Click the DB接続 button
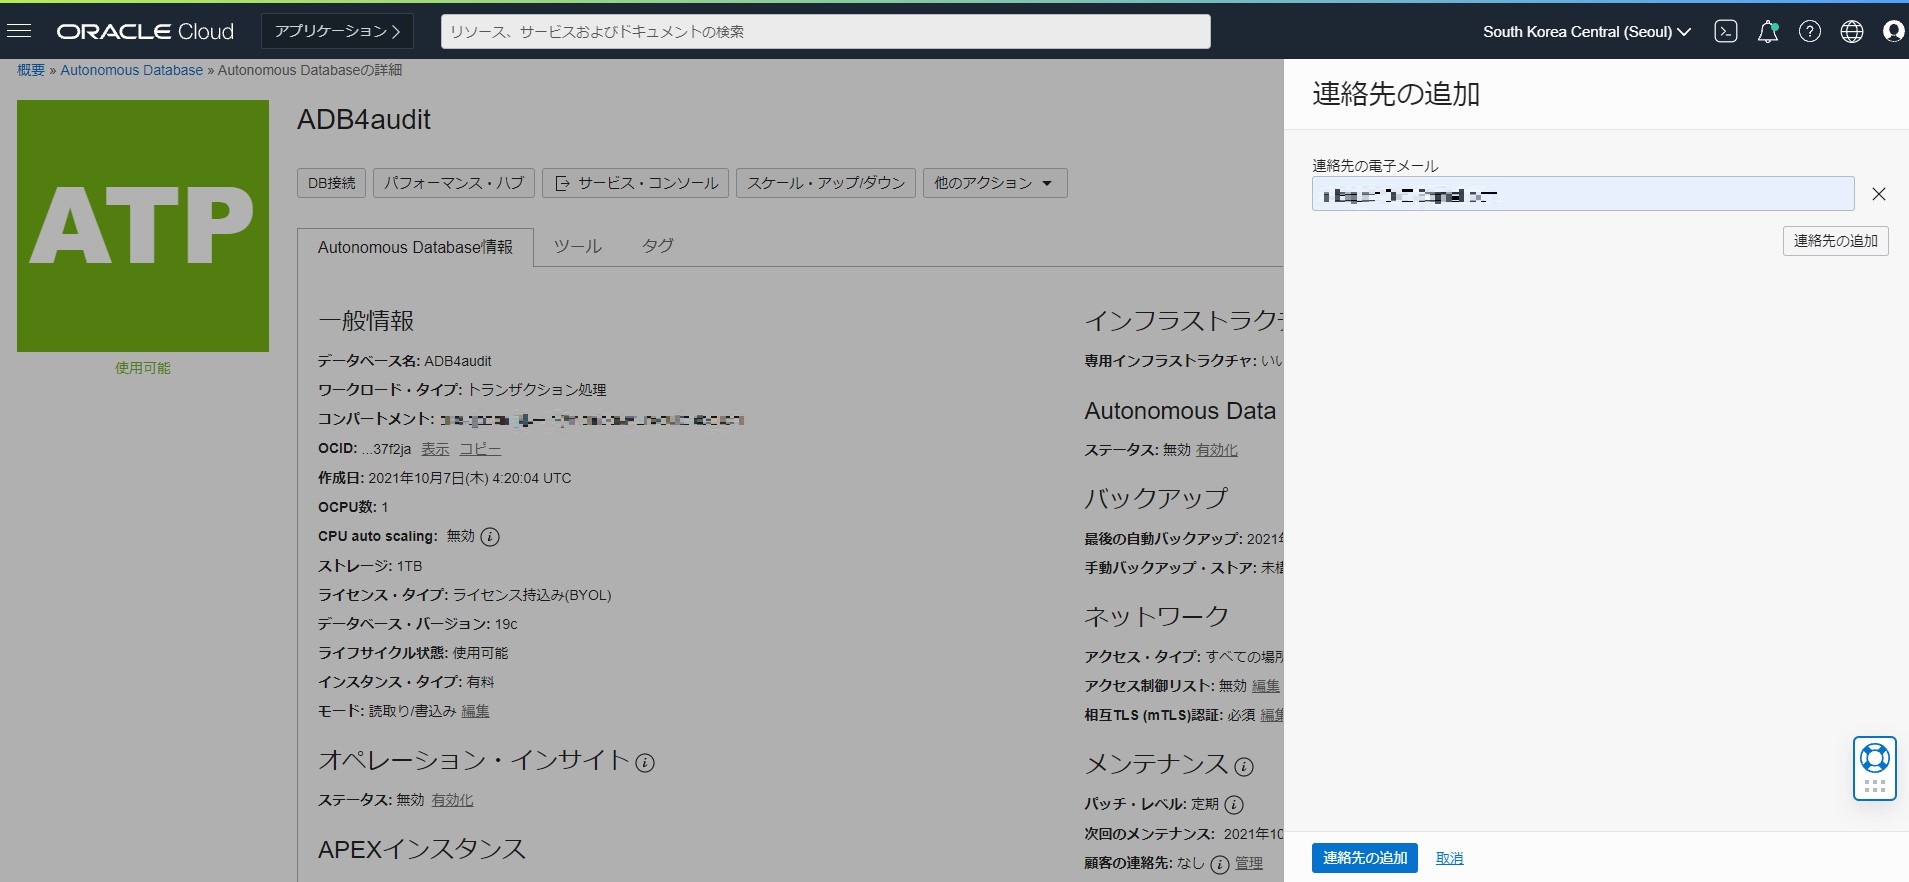The height and width of the screenshot is (882, 1909). (x=332, y=183)
